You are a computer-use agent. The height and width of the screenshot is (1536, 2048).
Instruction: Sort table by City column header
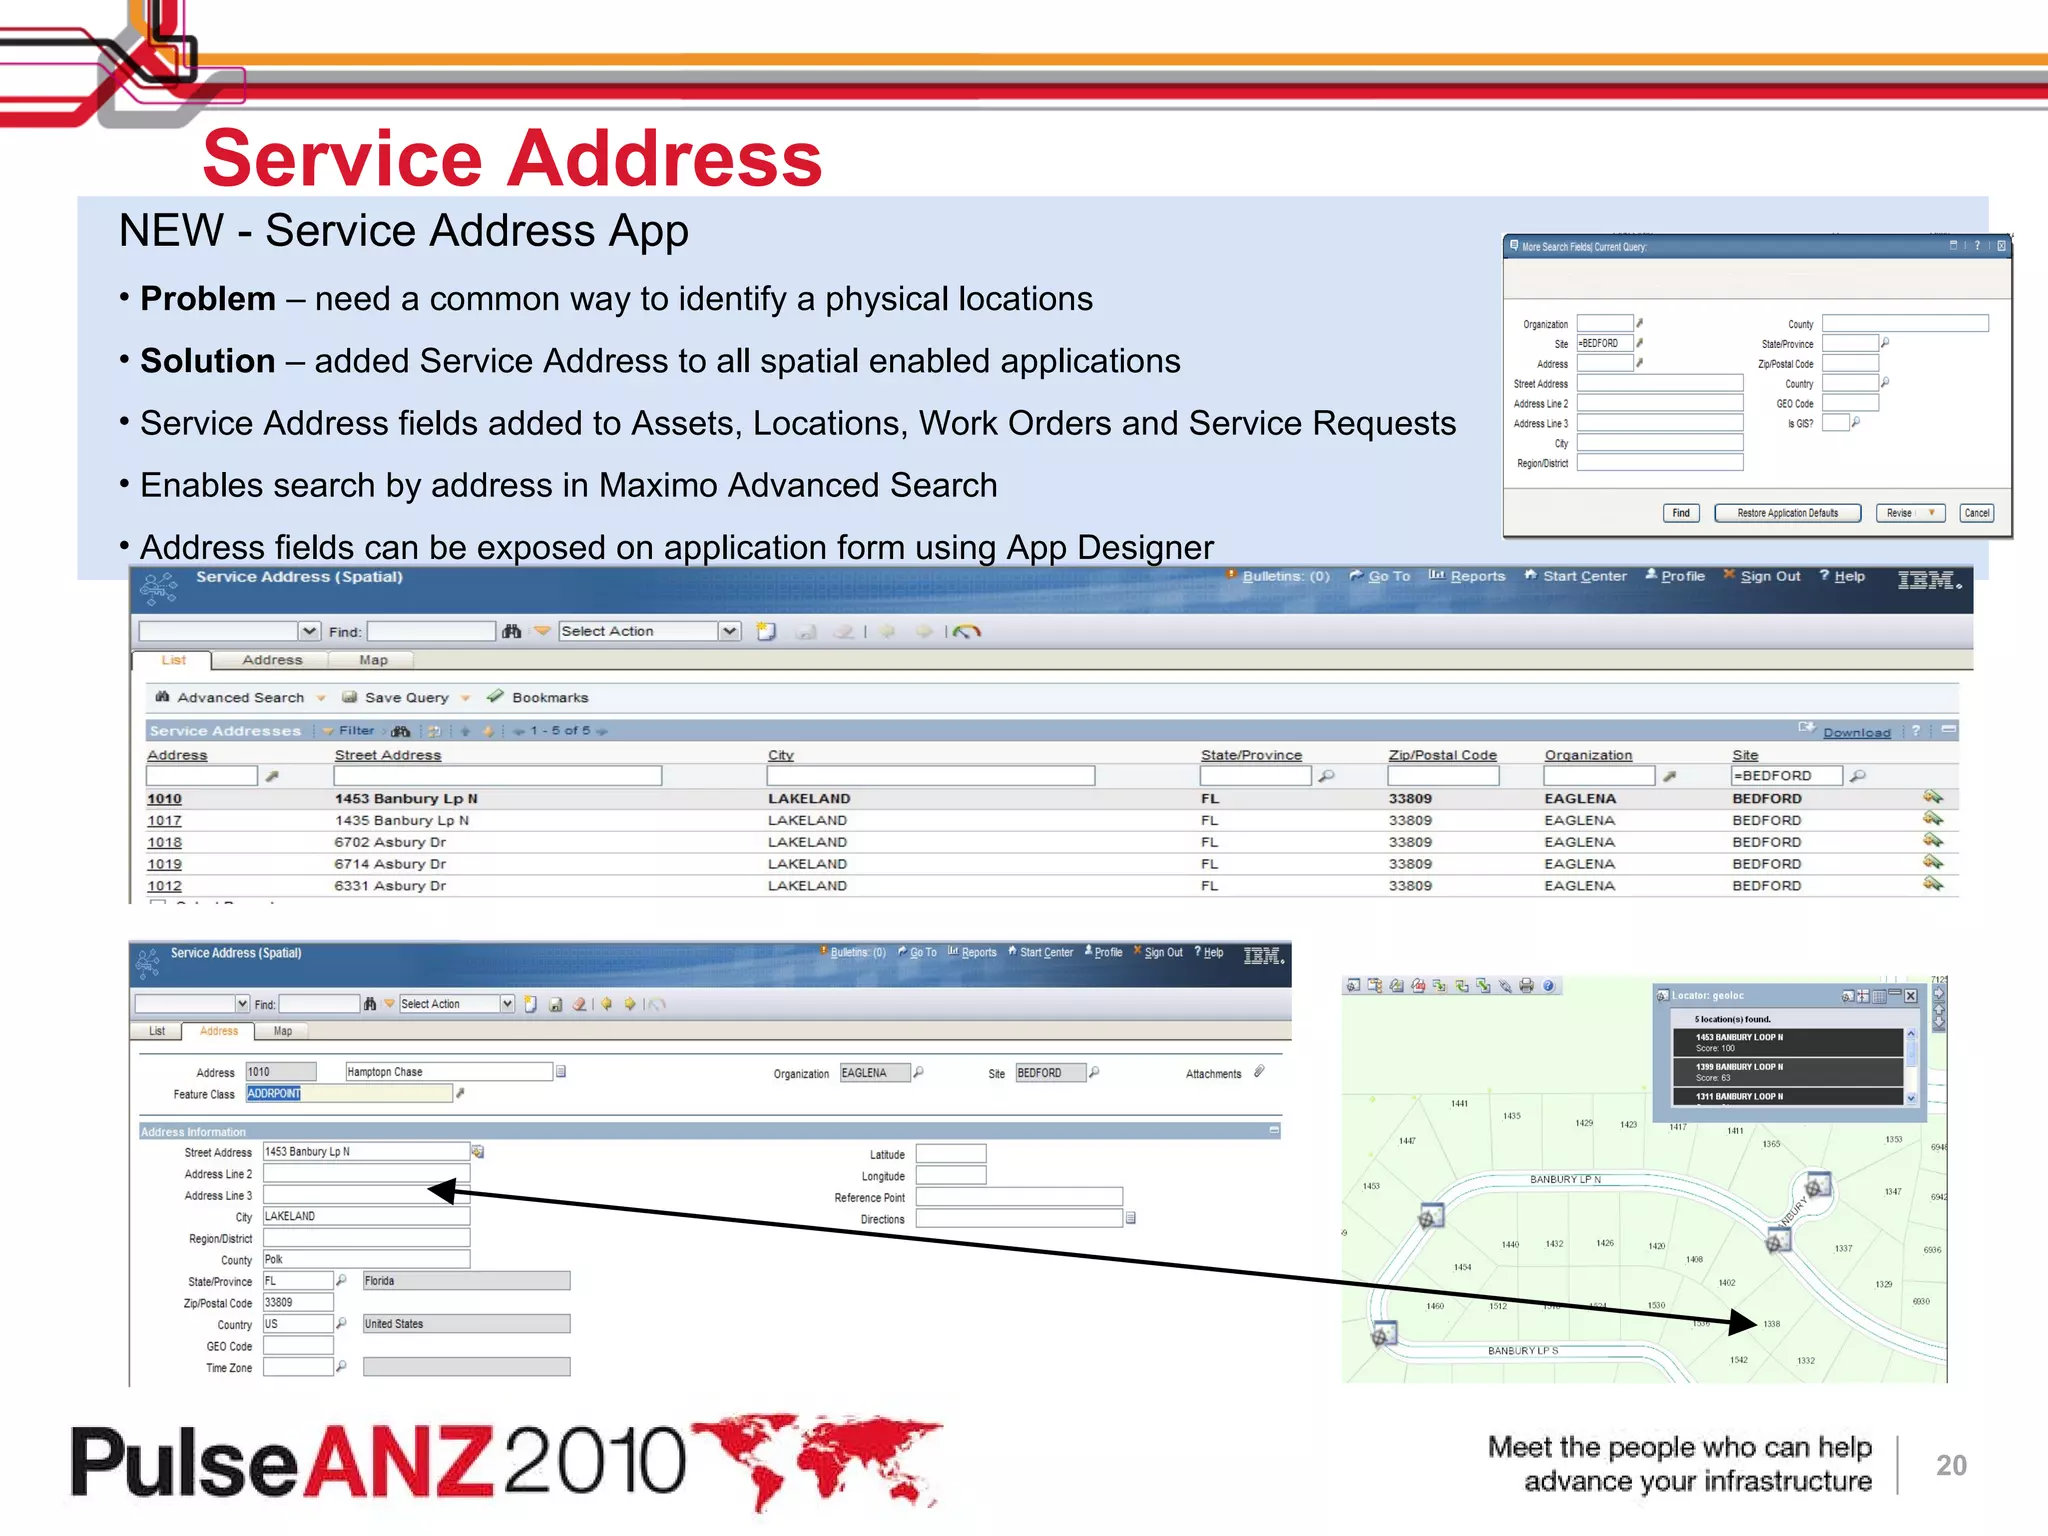coord(780,755)
